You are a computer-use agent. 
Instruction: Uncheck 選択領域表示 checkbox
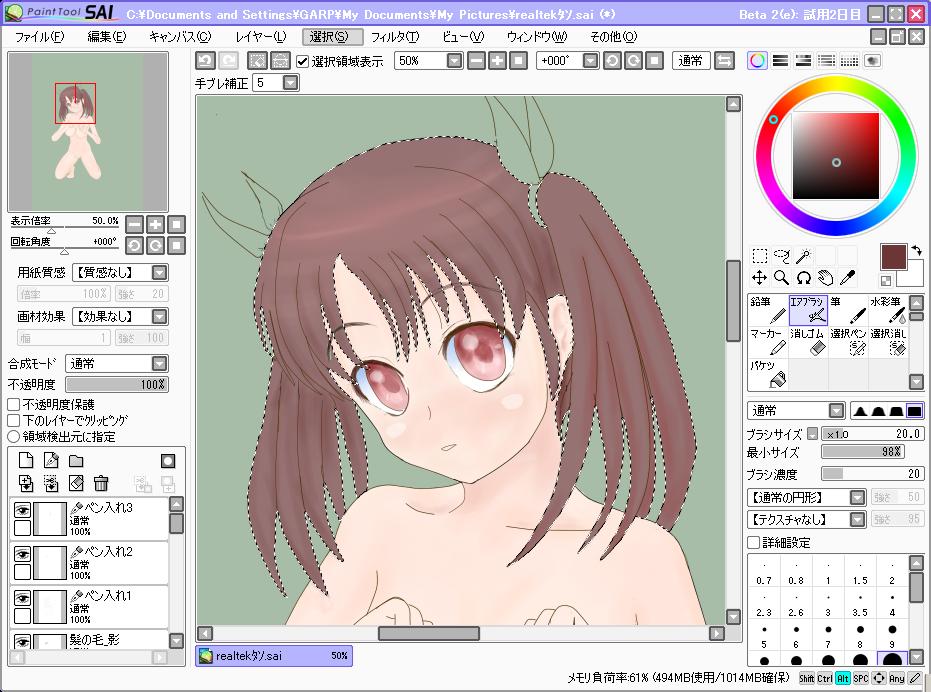tap(303, 61)
